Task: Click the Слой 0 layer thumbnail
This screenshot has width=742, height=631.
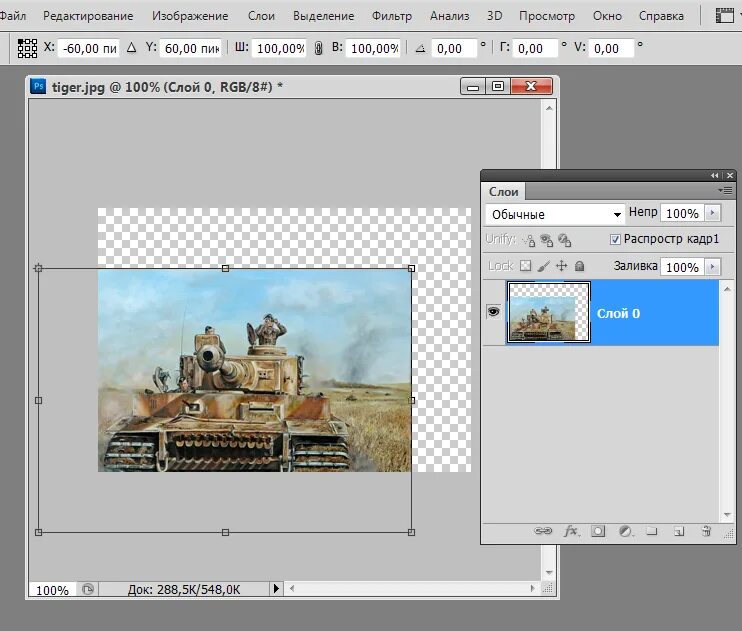Action: [x=549, y=312]
